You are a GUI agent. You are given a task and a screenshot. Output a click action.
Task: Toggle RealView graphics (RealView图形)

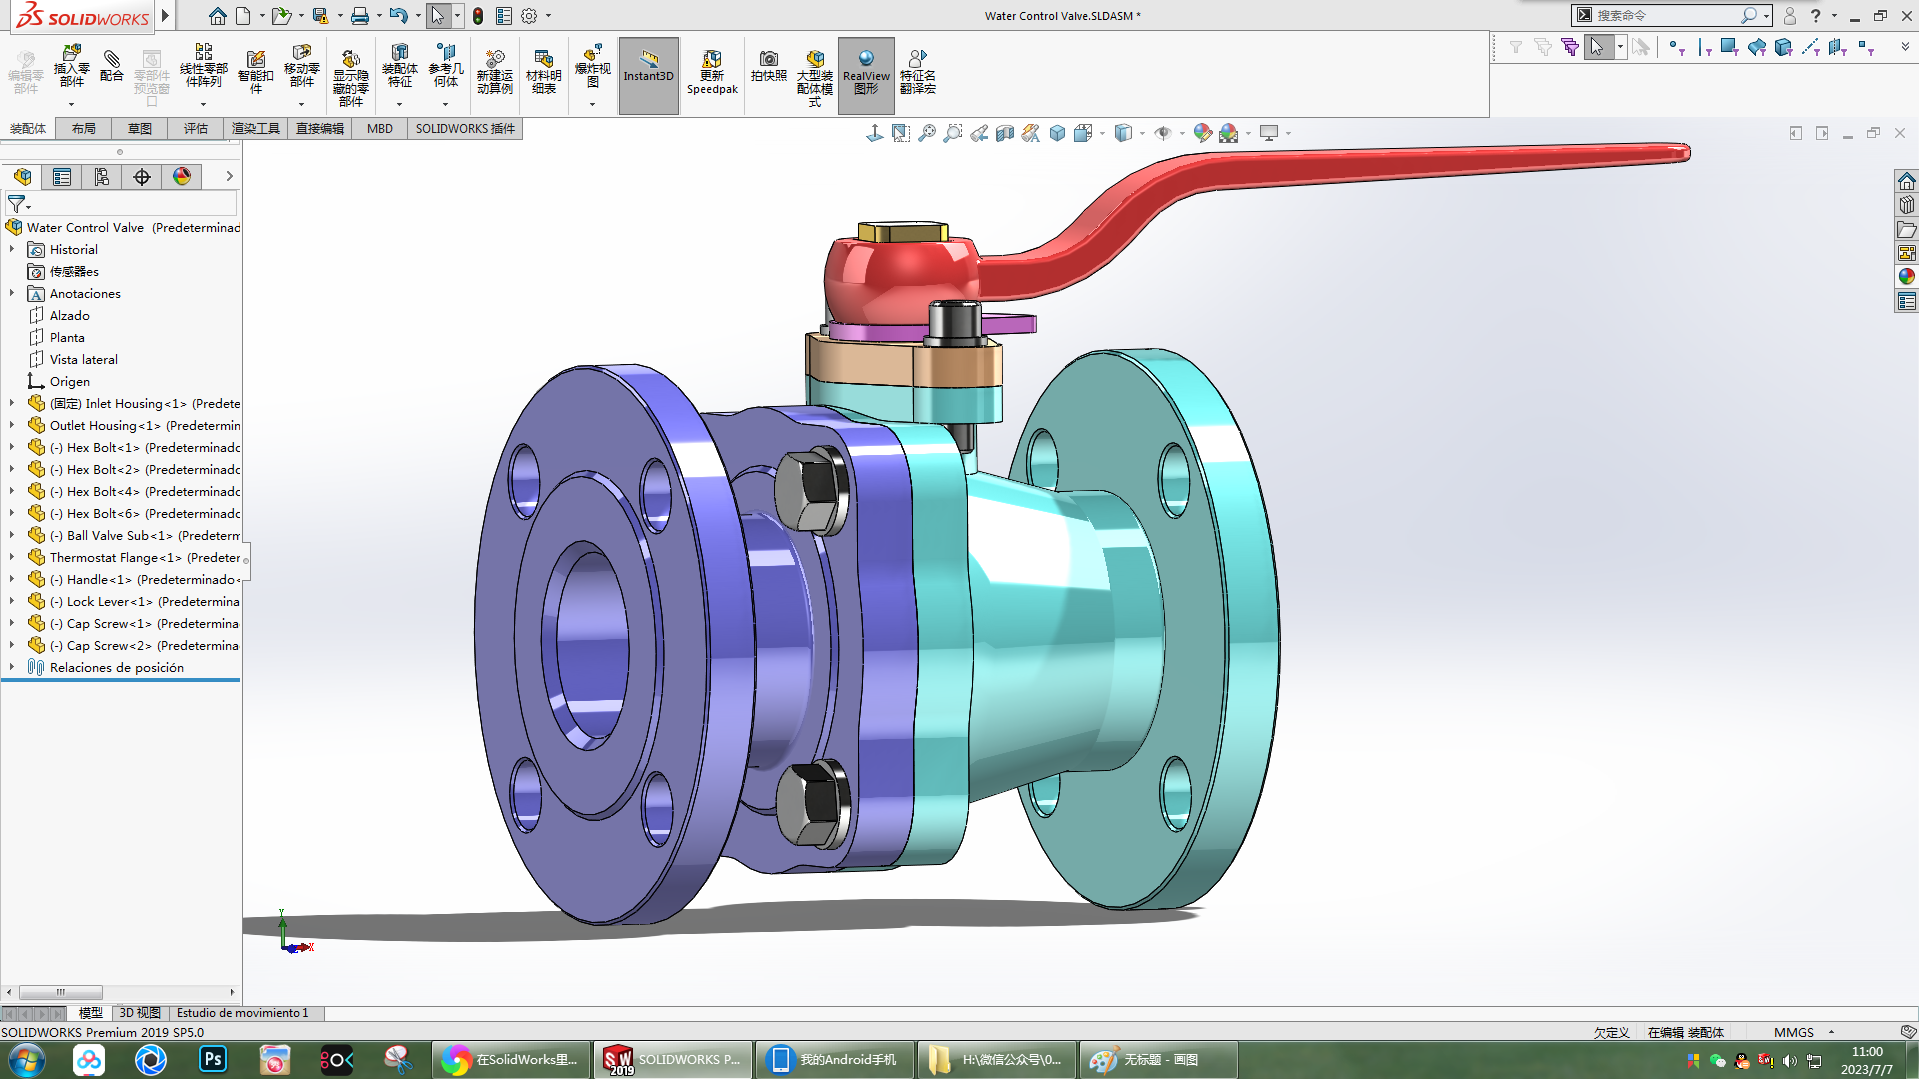click(x=865, y=72)
